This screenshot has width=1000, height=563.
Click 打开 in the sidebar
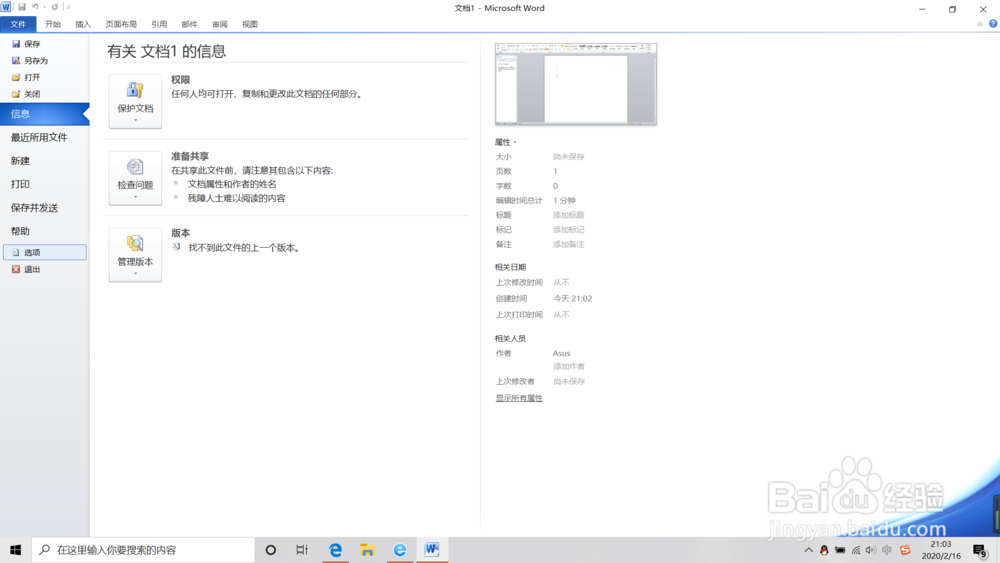click(26, 77)
